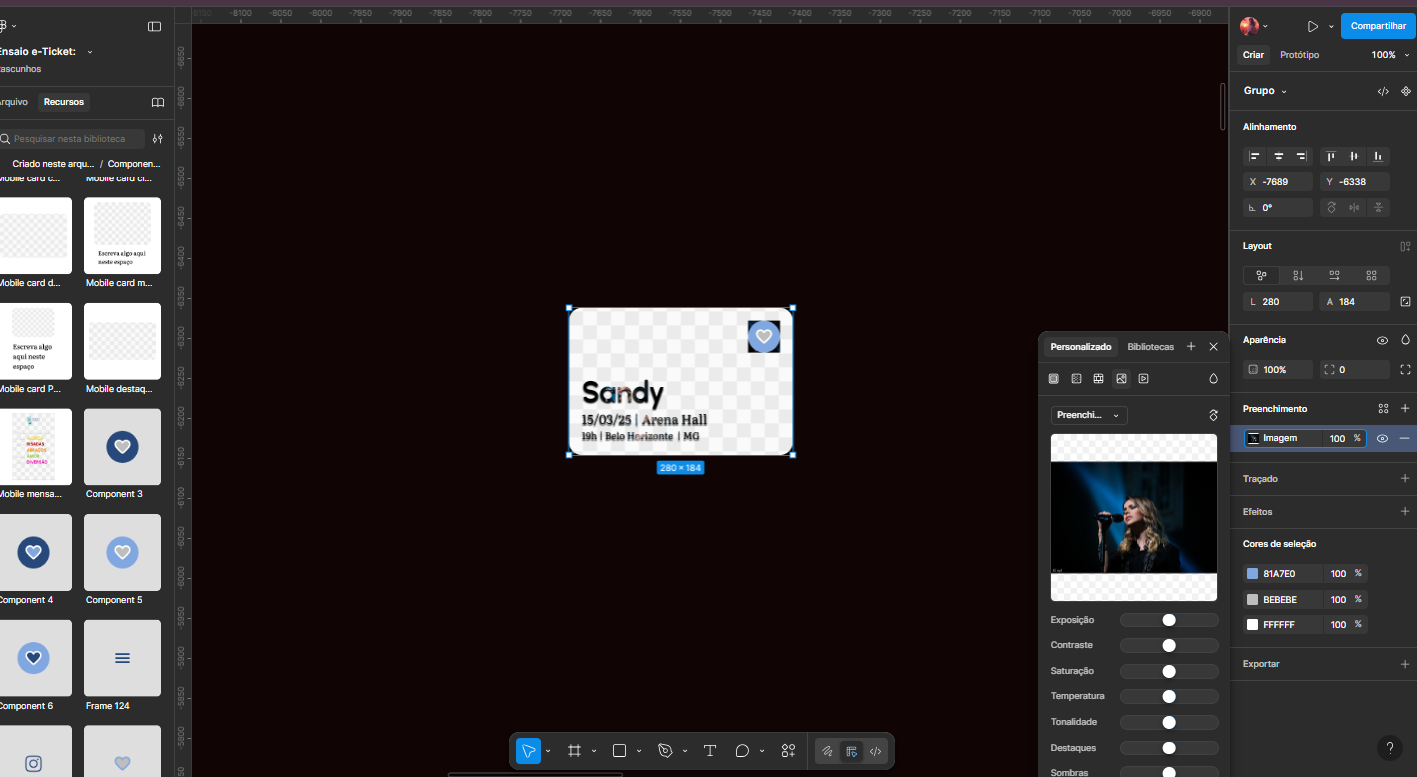This screenshot has height=777, width=1417.
Task: Open the Actions tool with plus shapes
Action: tap(788, 751)
